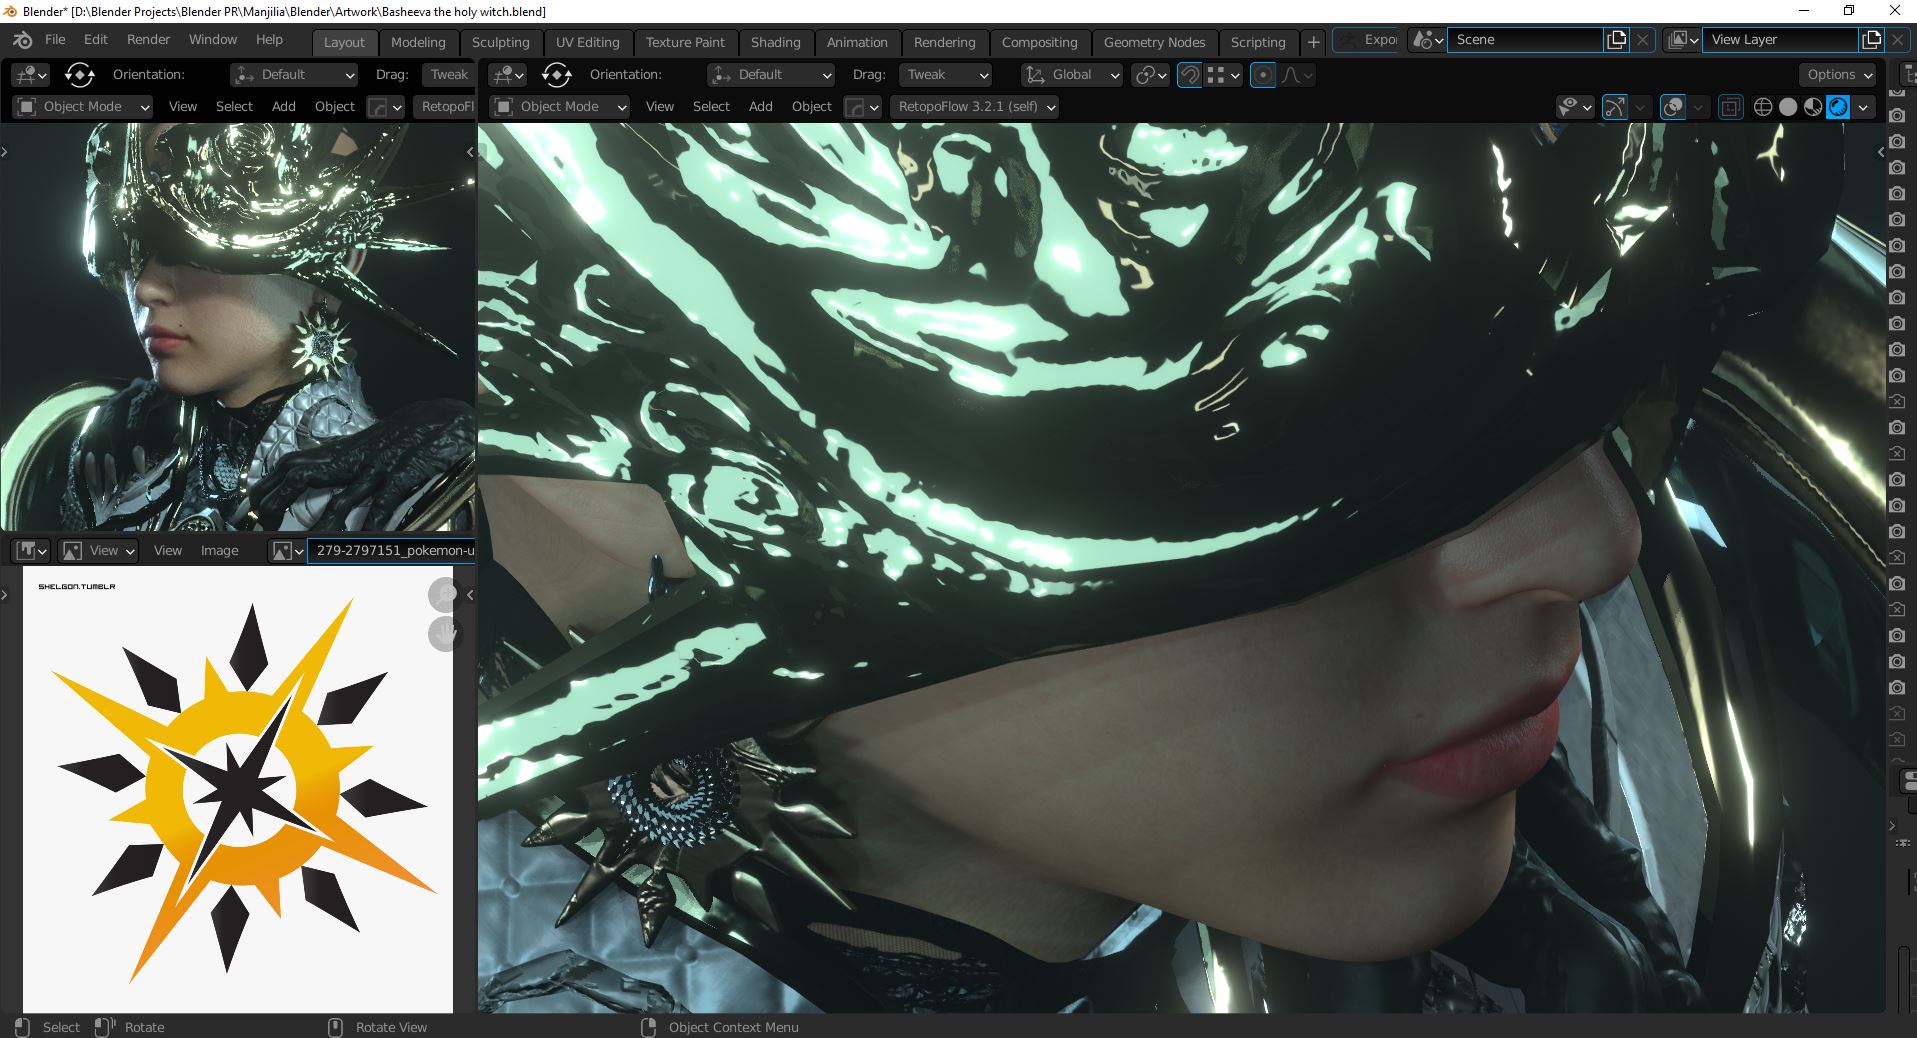Open Tweak drag dropdown in main viewport
This screenshot has height=1038, width=1917.
tap(945, 75)
